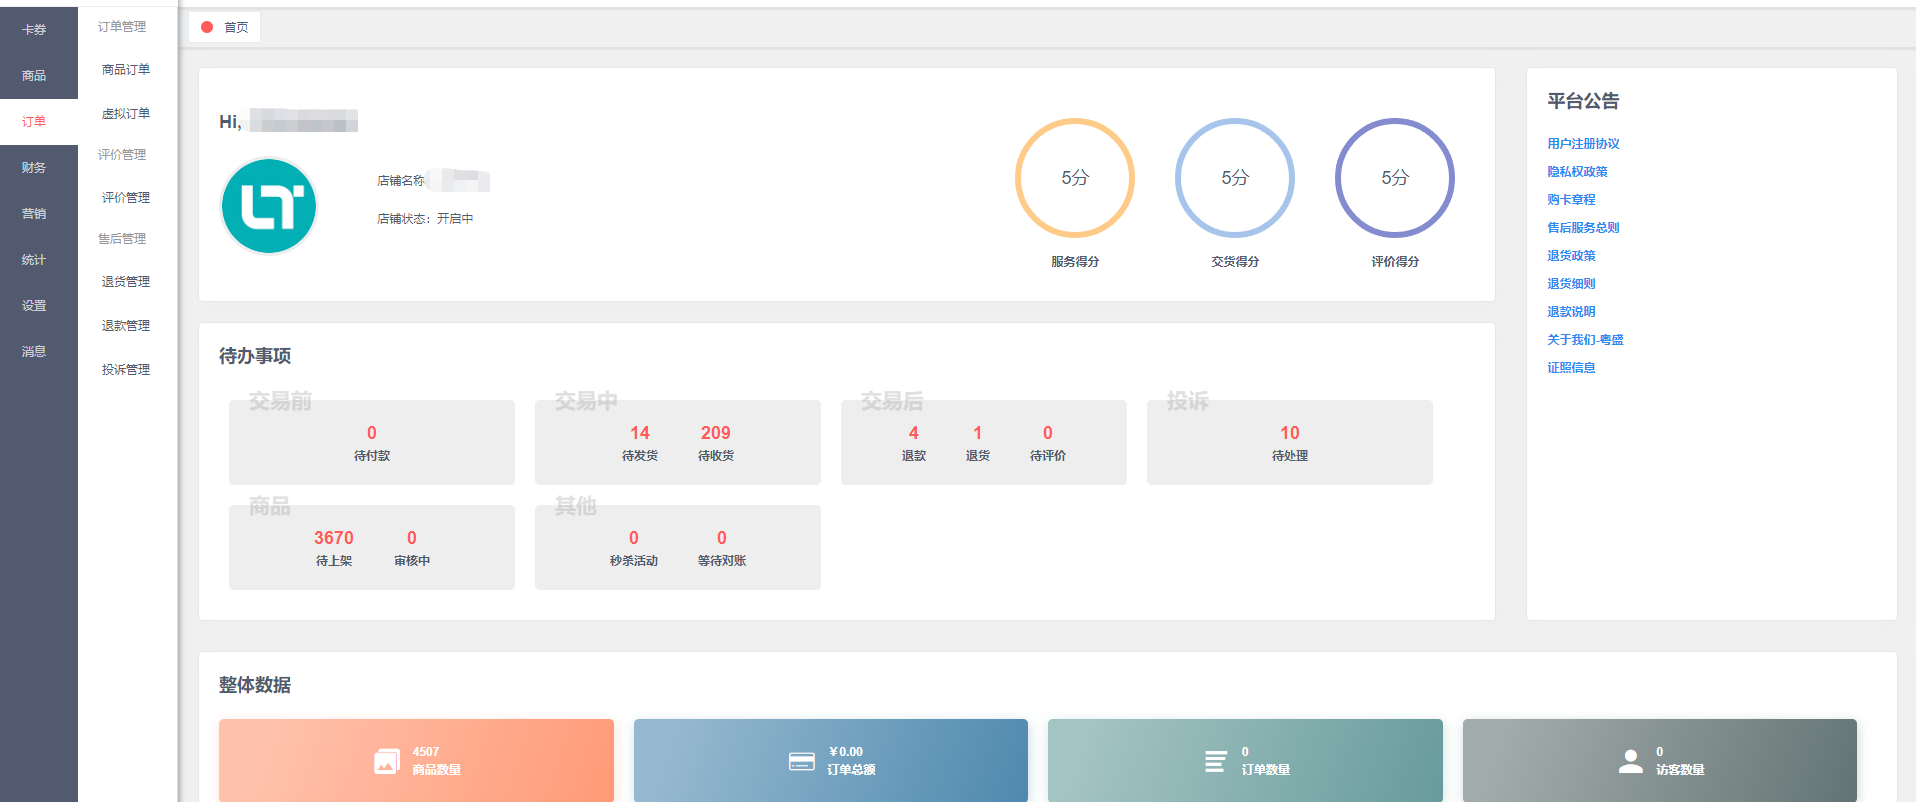Click the 订单总额 card icon
The image size is (1916, 802).
pyautogui.click(x=802, y=762)
